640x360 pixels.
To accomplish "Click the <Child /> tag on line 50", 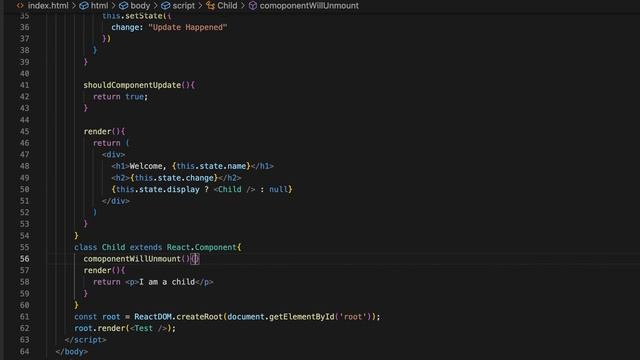I will point(234,189).
